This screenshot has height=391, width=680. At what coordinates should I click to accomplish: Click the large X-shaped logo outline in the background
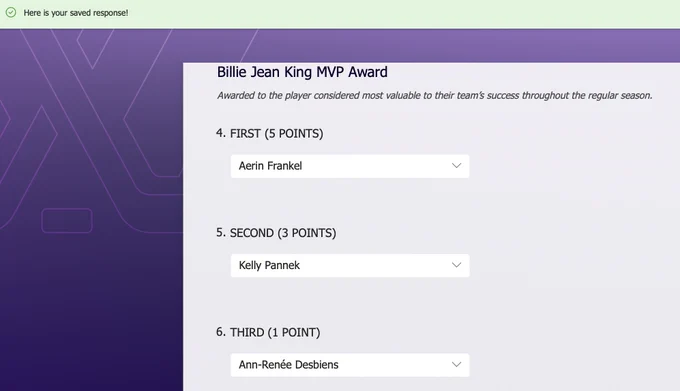91,130
